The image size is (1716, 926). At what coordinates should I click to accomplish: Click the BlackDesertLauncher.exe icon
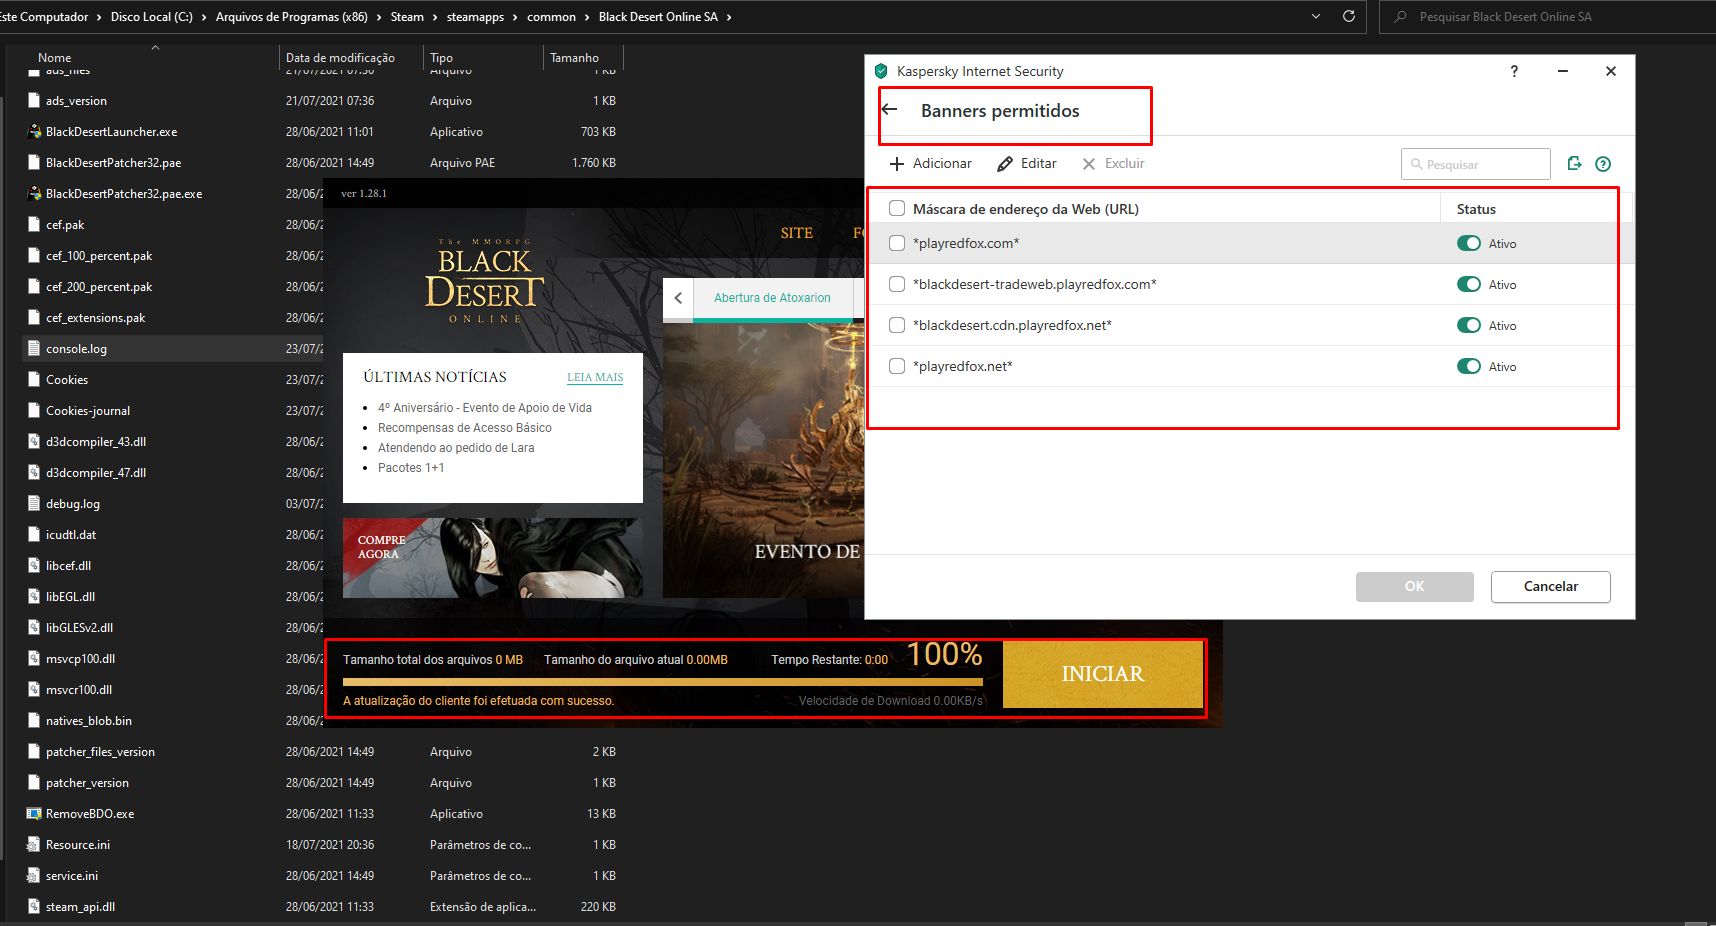(34, 131)
